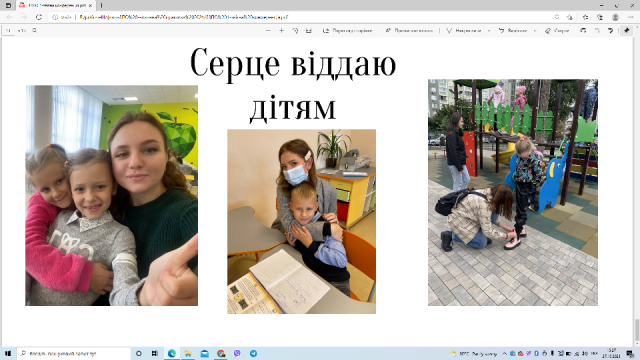Screen dimensions: 640x360
Task: Toggle fit-to-page view icon
Action: 309,31
